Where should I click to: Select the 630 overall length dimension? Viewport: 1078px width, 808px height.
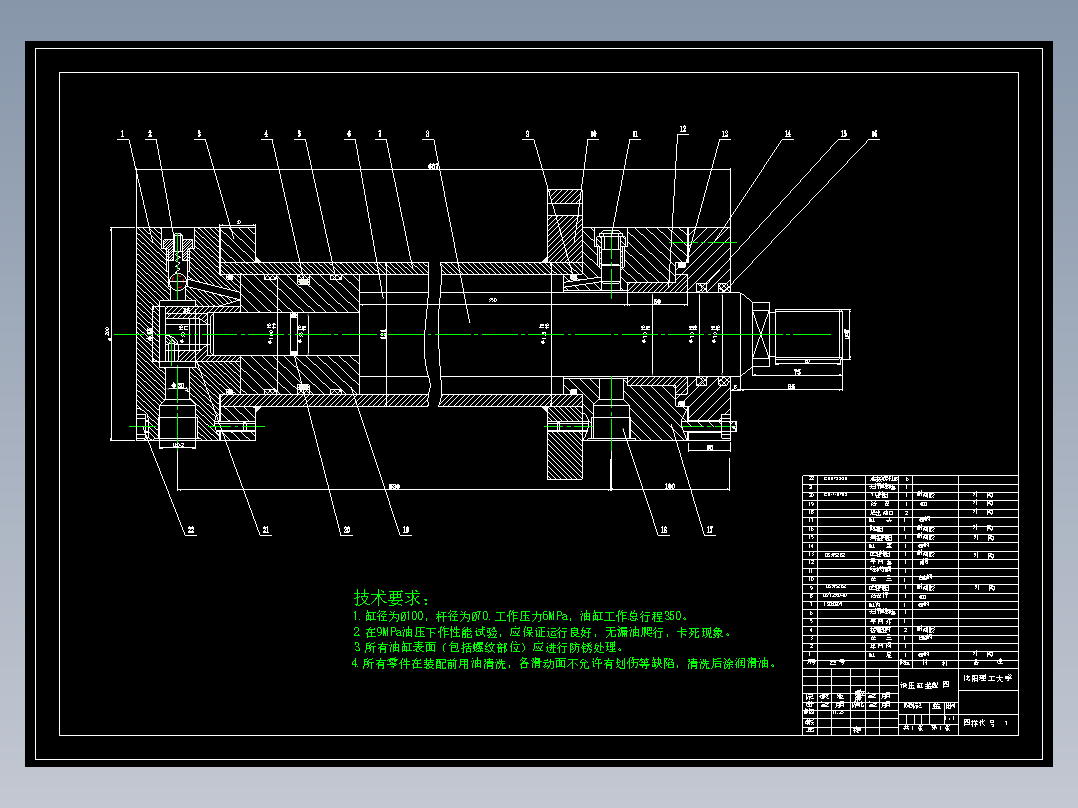point(394,486)
